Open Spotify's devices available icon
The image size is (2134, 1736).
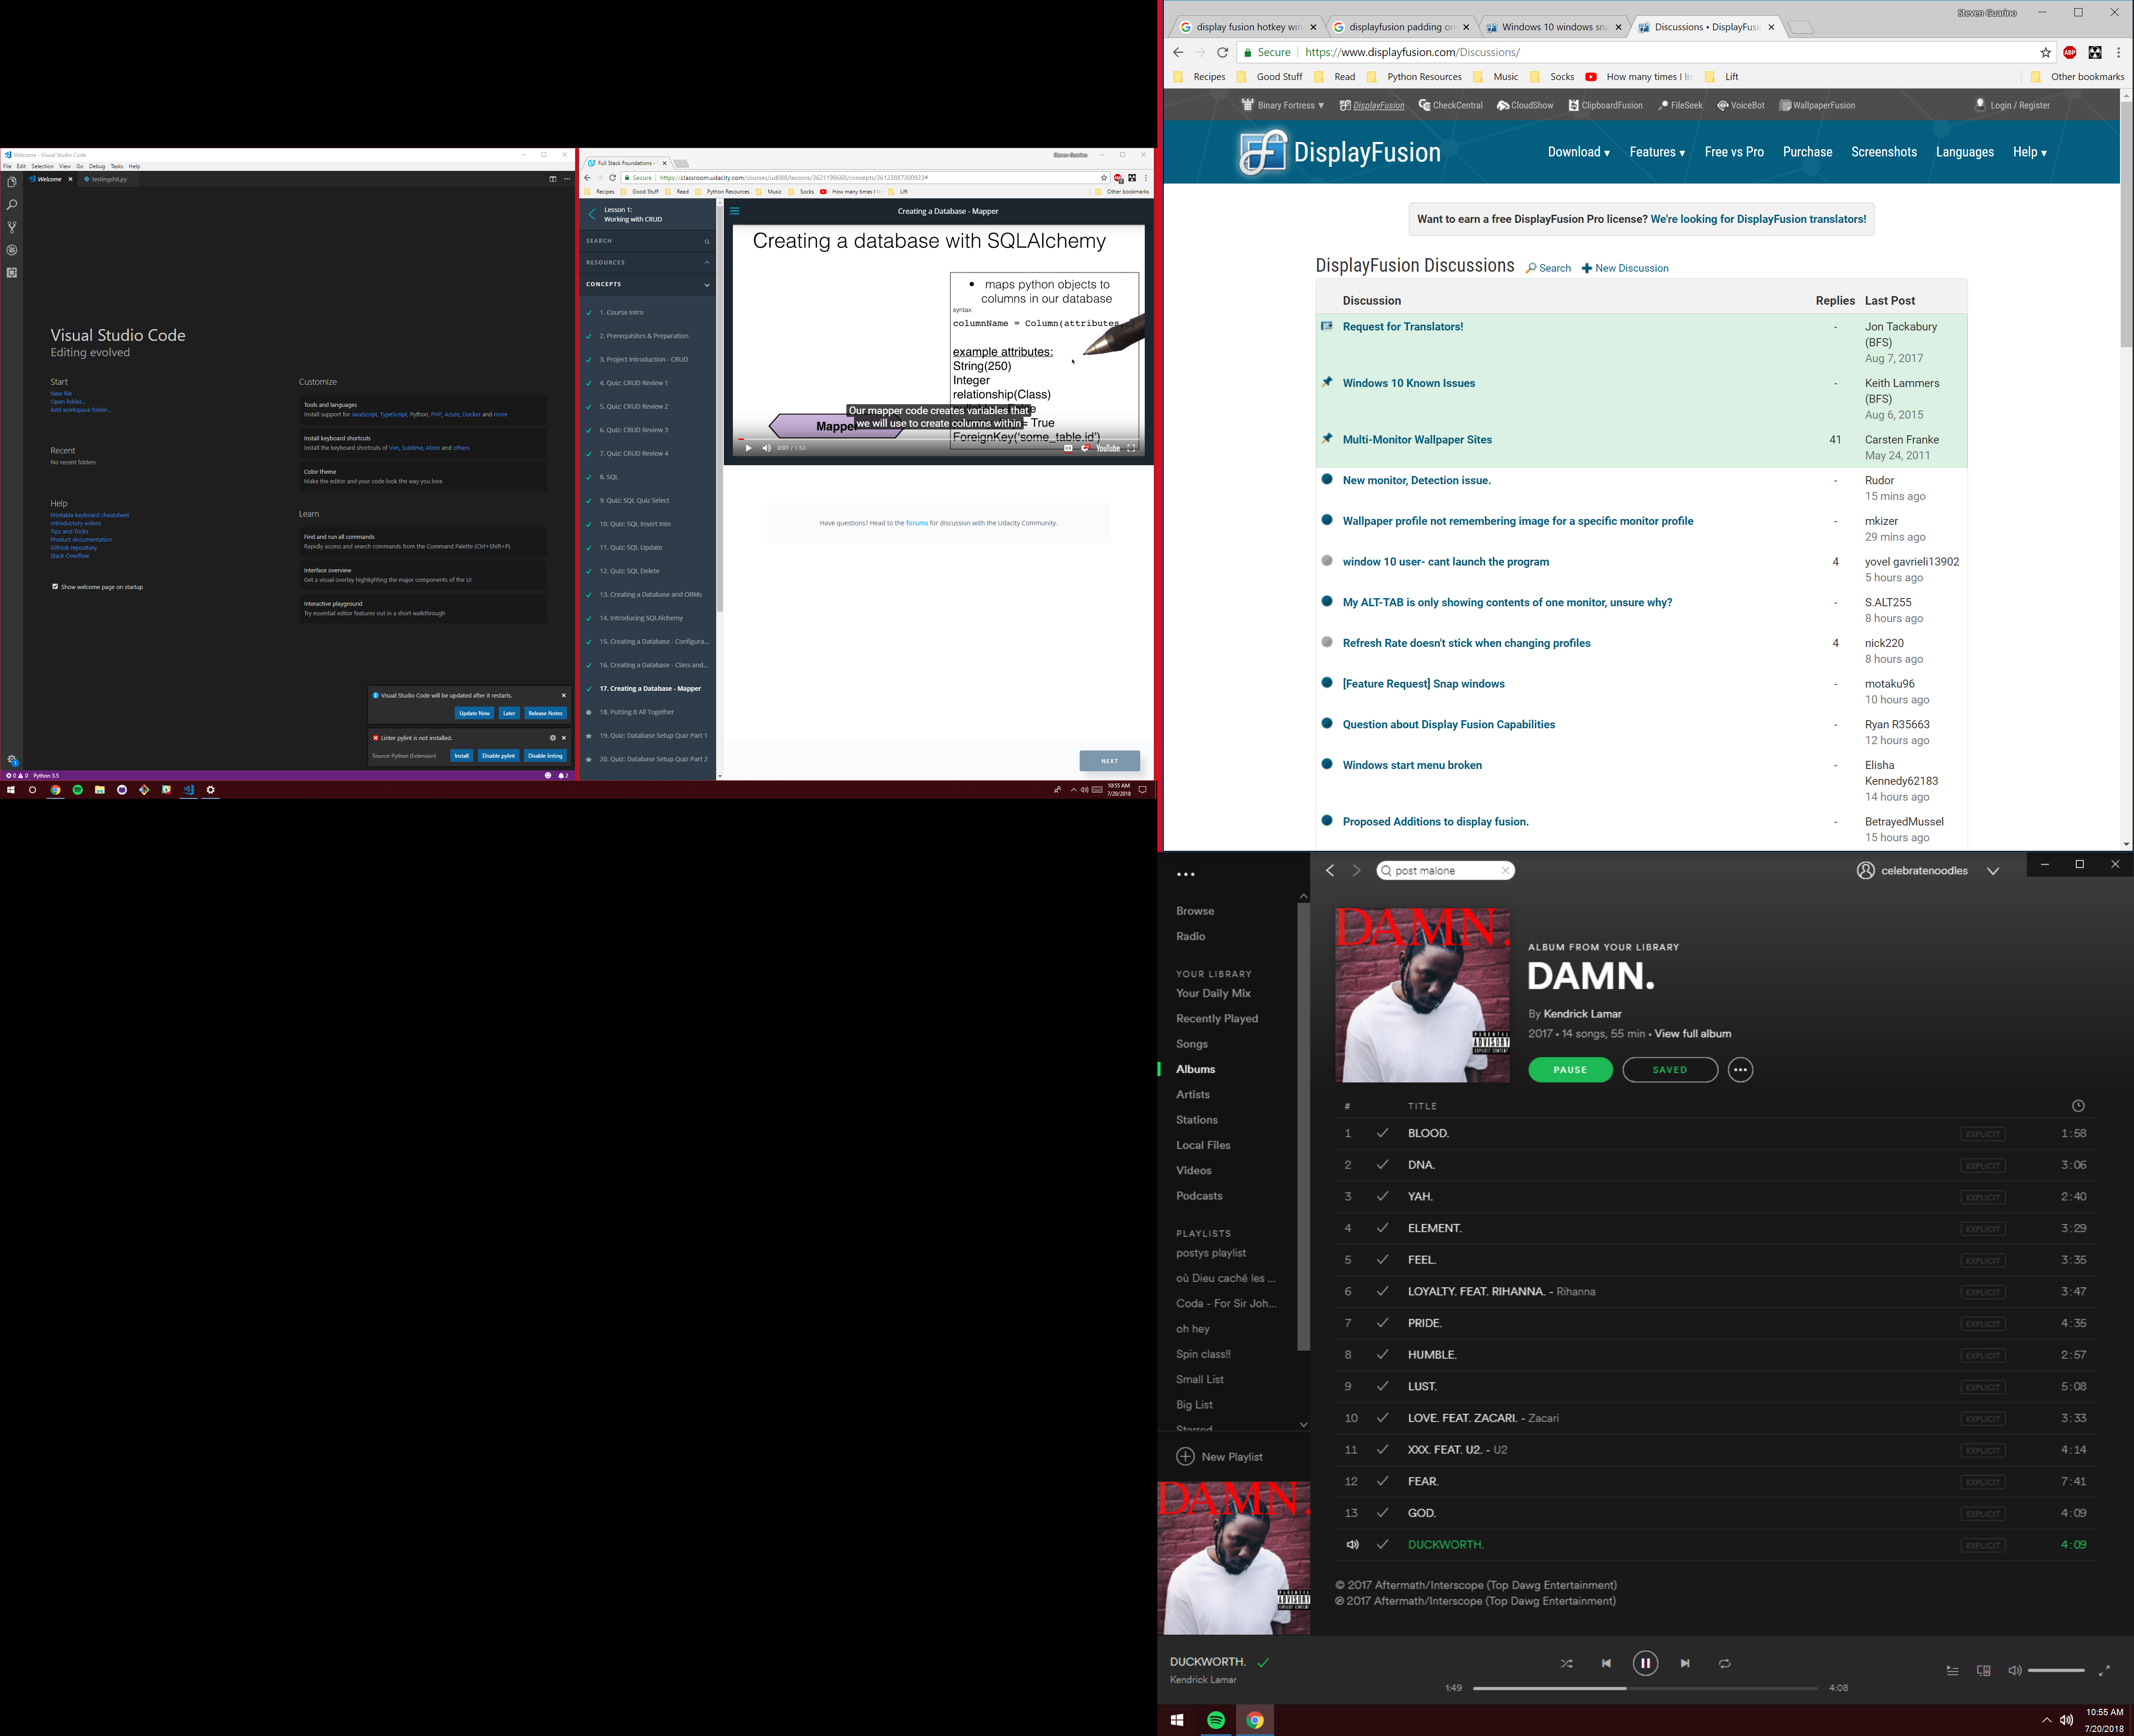point(1983,1670)
